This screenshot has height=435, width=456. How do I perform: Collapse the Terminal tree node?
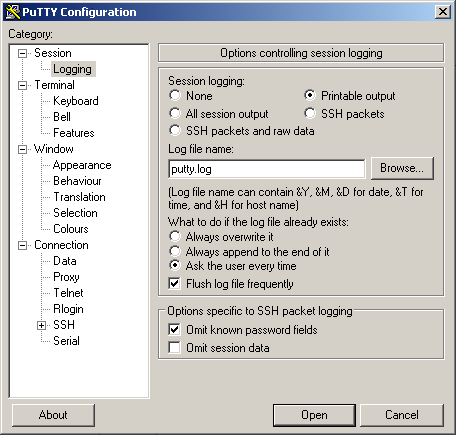click(x=22, y=85)
